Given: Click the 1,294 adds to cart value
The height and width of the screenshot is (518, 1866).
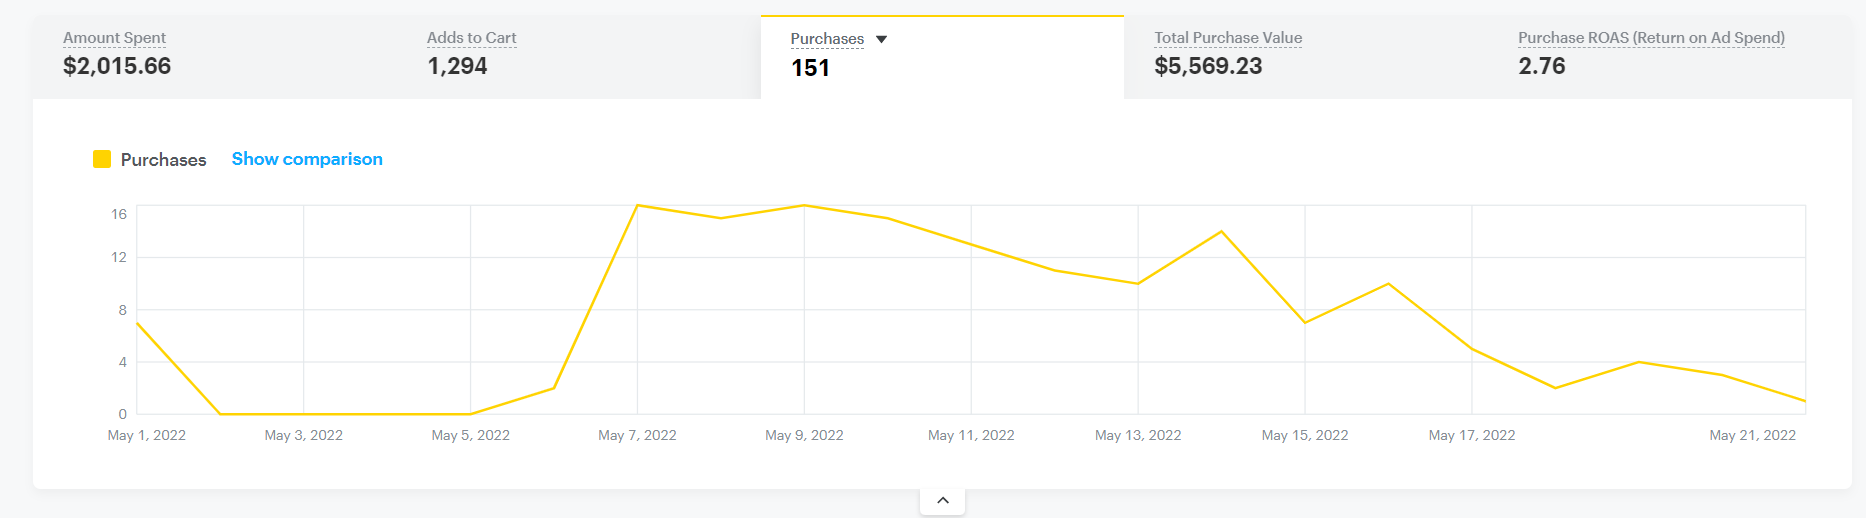Looking at the screenshot, I should [457, 66].
